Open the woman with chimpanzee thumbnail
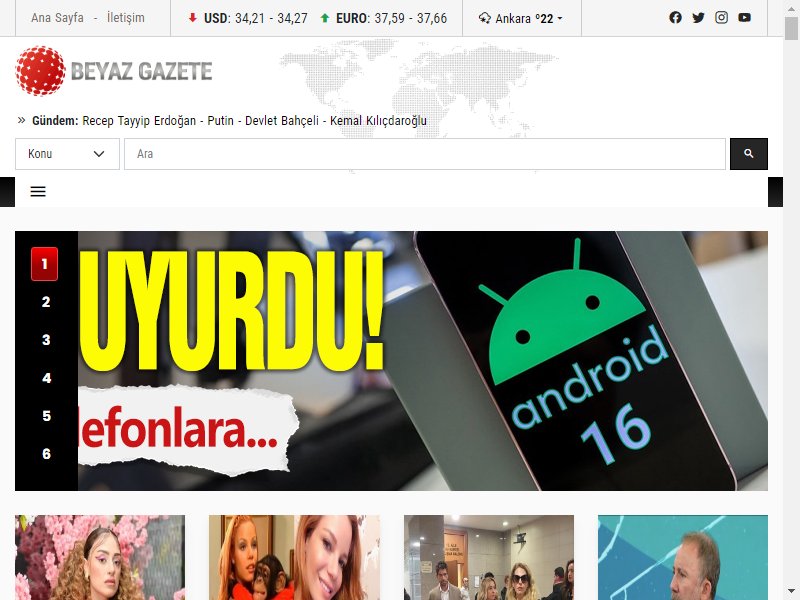800x600 pixels. tap(294, 557)
